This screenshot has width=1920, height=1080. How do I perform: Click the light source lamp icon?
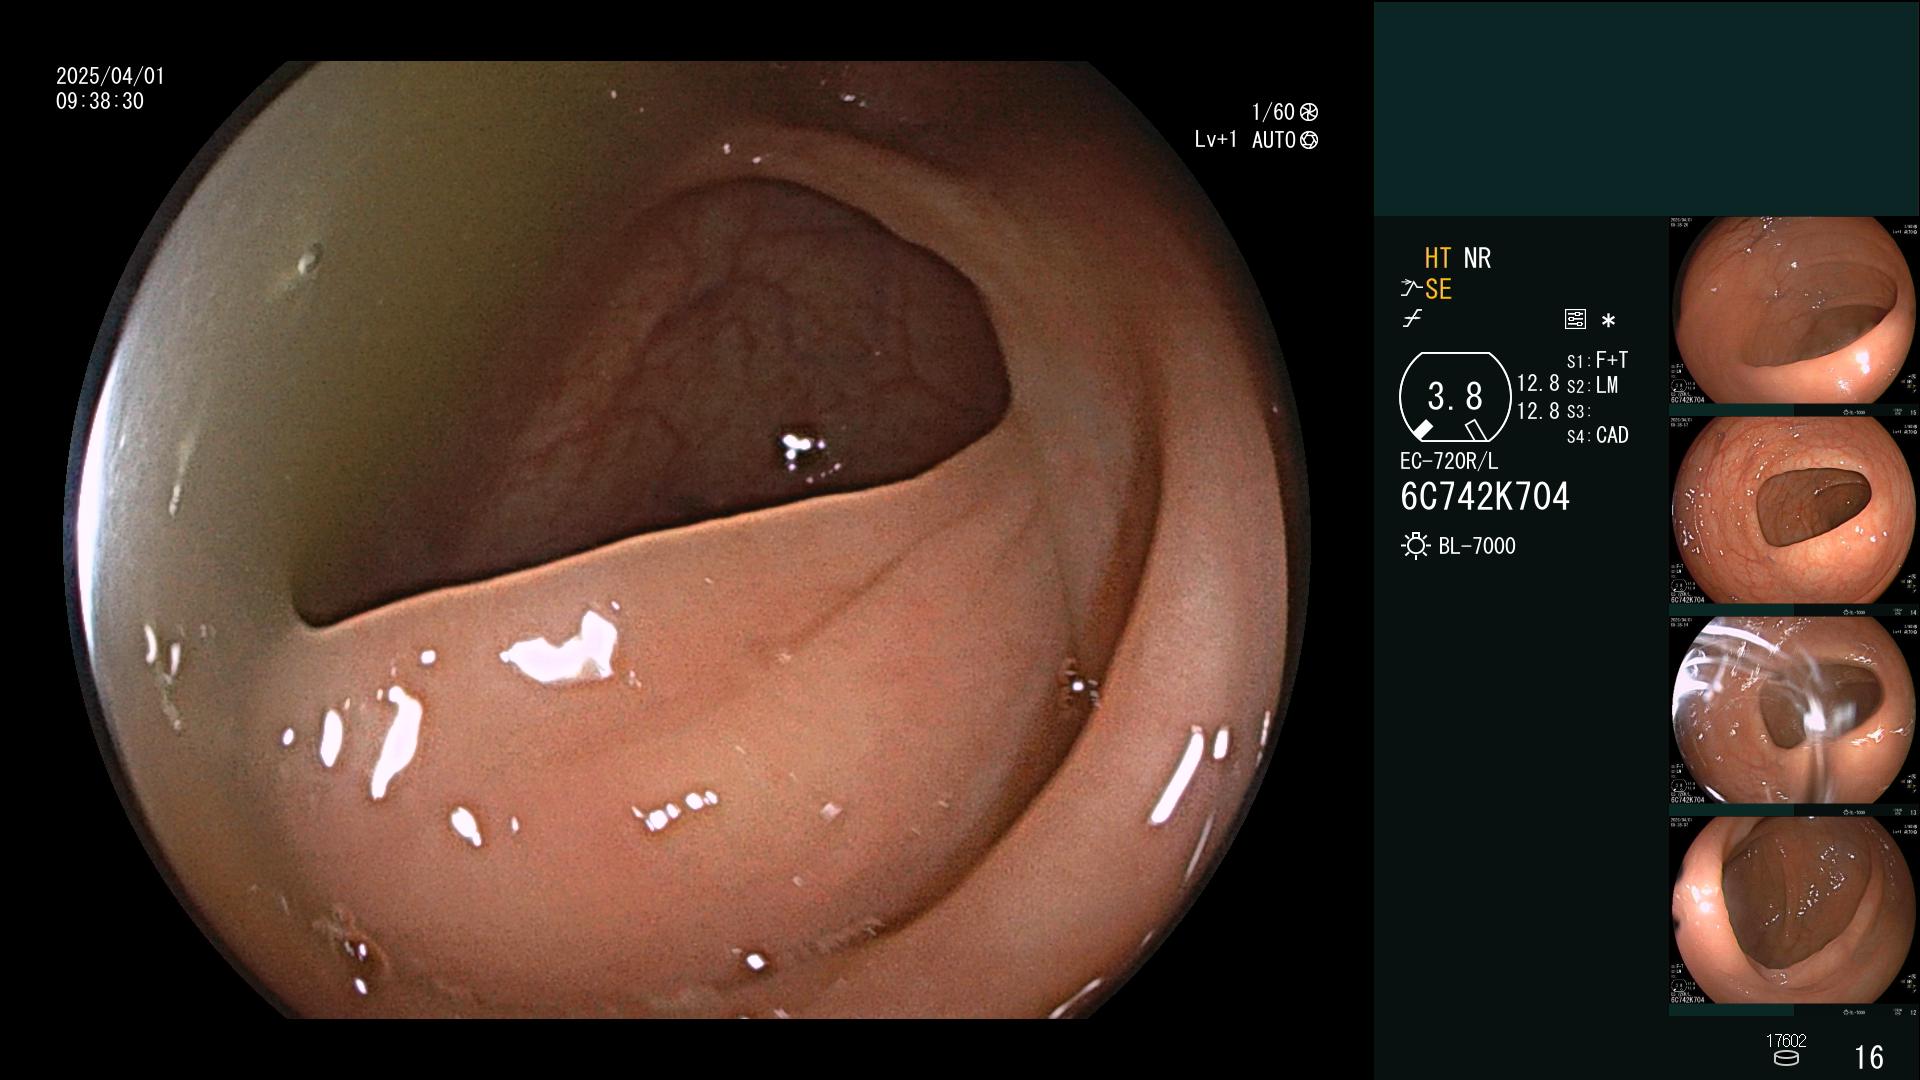coord(1415,546)
